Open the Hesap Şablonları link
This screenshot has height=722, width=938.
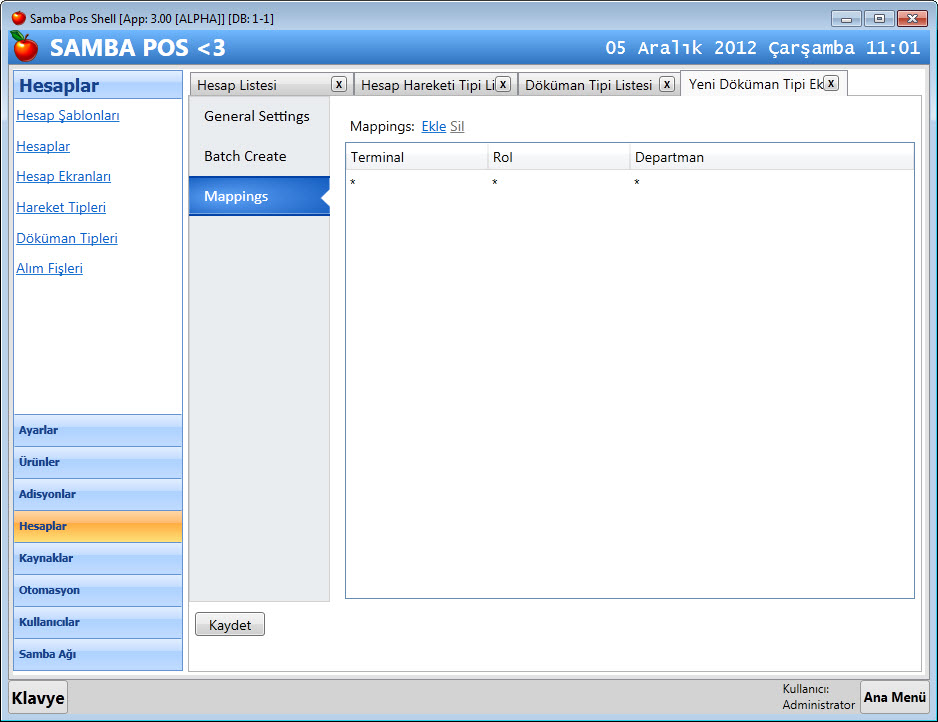tap(68, 116)
